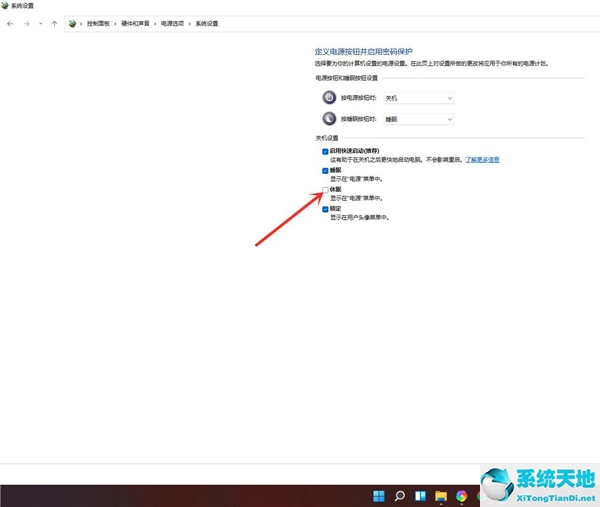Go up one level with the up arrow
The height and width of the screenshot is (507, 600).
point(54,24)
